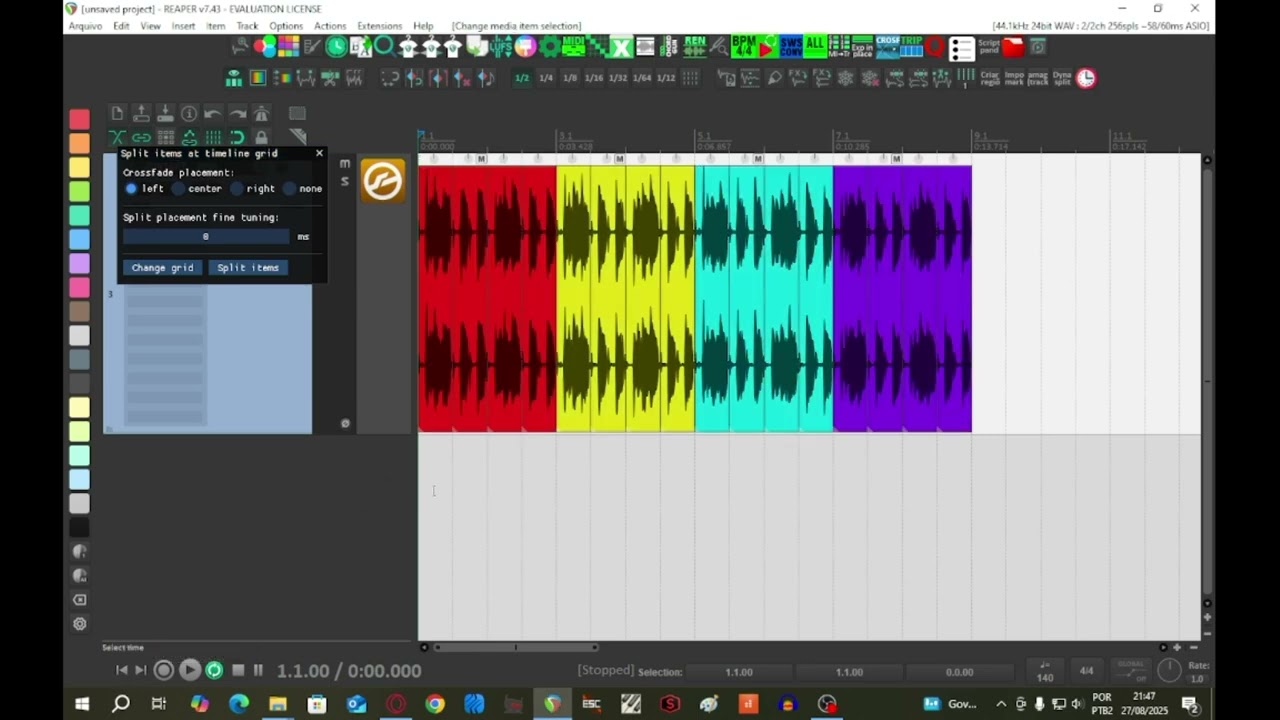Viewport: 1280px width, 720px height.
Task: Click the selection start field 1.1.00
Action: 739,672
